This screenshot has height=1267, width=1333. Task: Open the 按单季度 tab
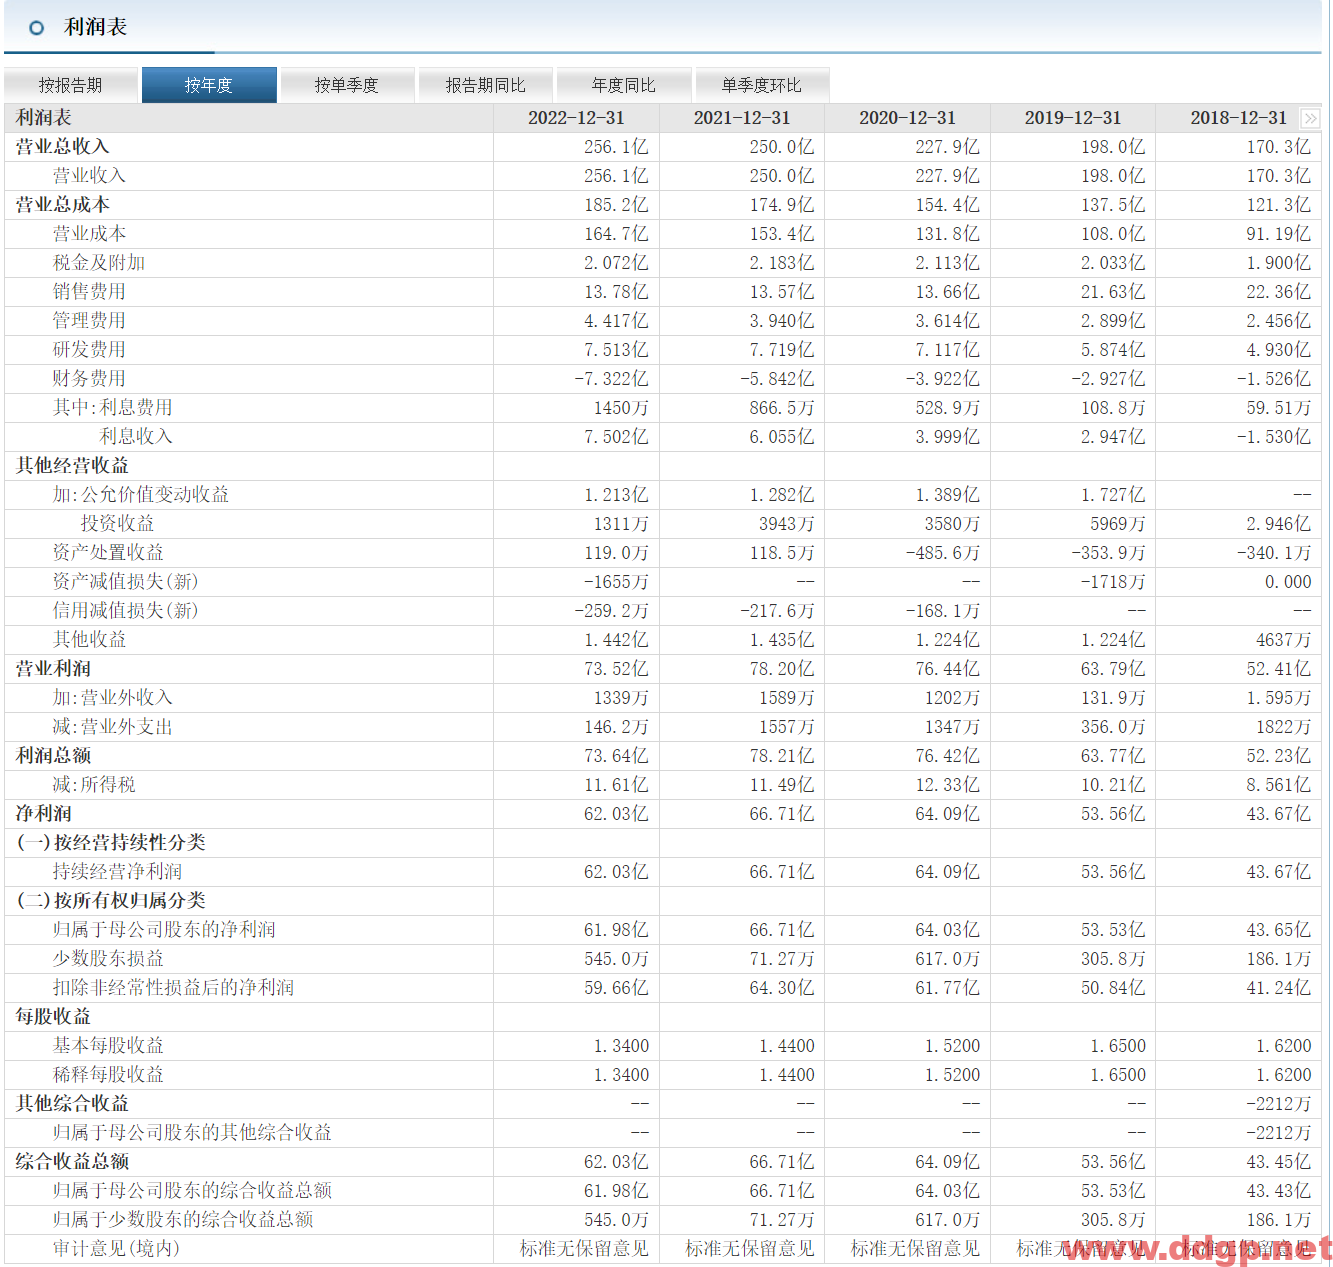coord(347,85)
